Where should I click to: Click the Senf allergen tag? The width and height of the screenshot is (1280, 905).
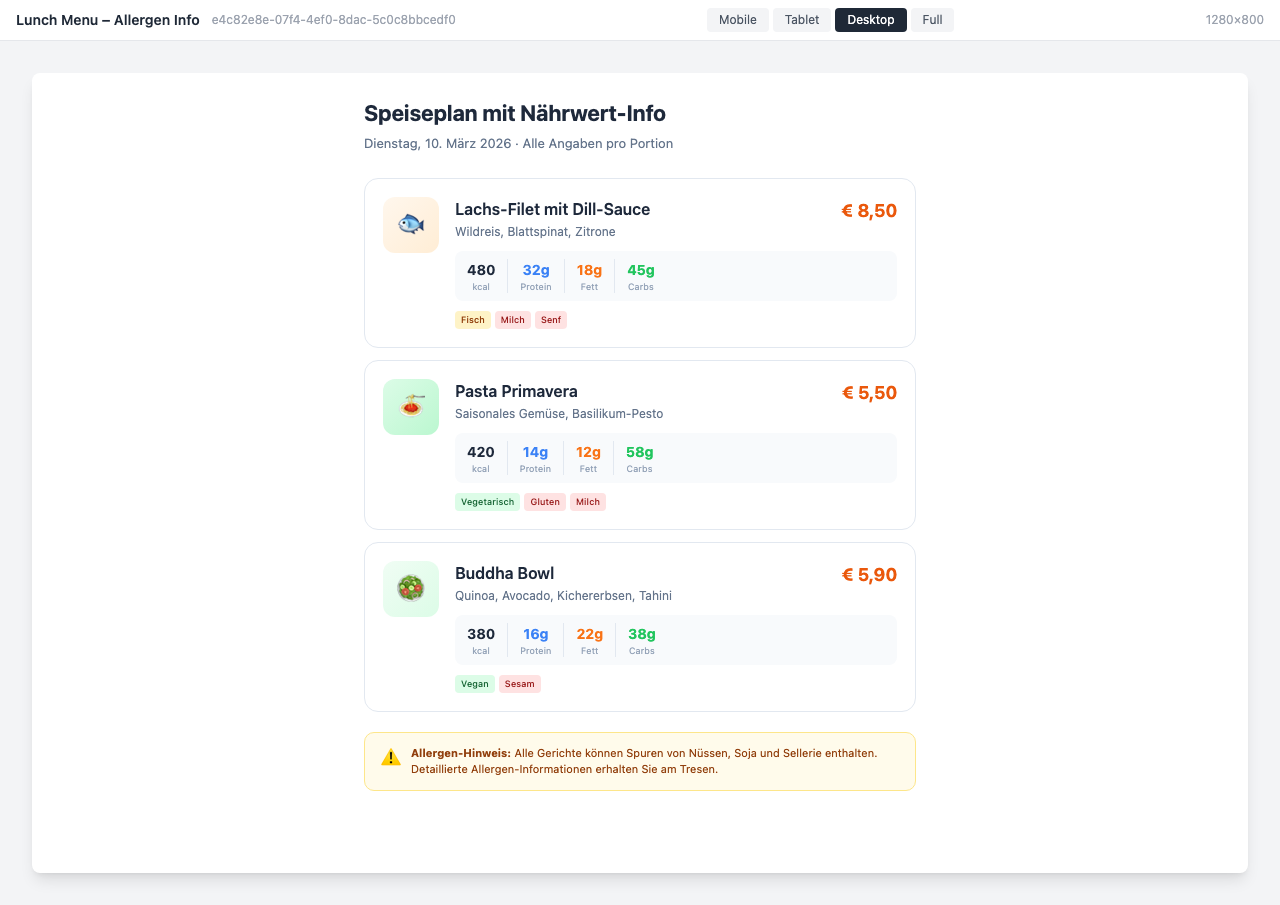(x=551, y=320)
